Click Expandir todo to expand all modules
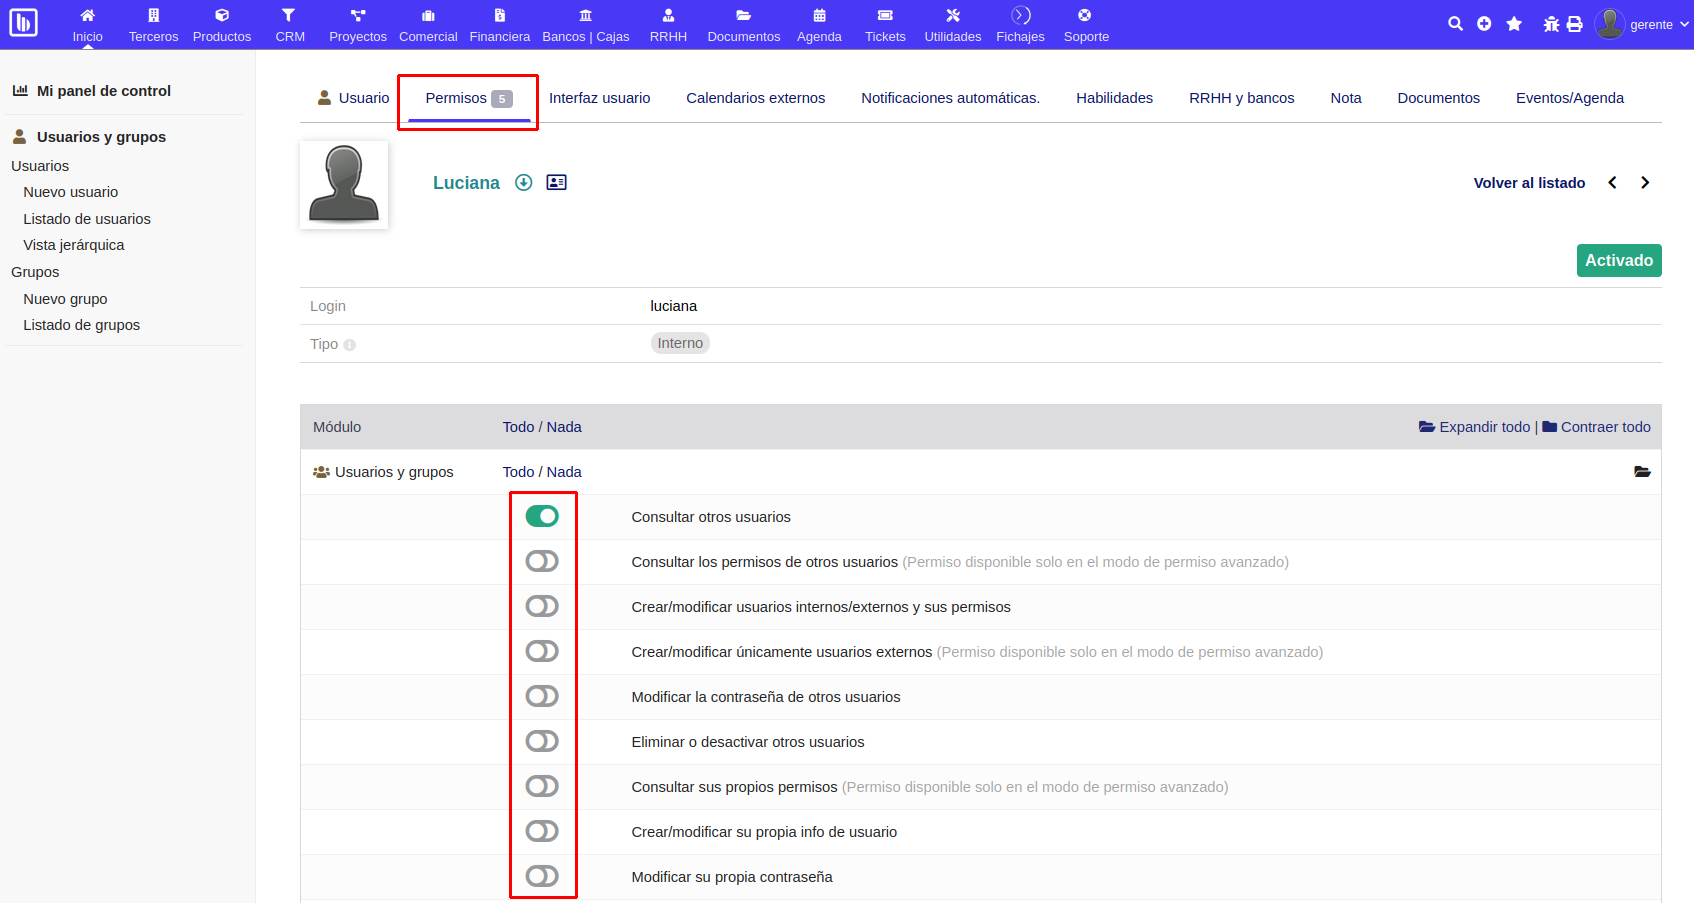The width and height of the screenshot is (1694, 903). click(x=1483, y=426)
